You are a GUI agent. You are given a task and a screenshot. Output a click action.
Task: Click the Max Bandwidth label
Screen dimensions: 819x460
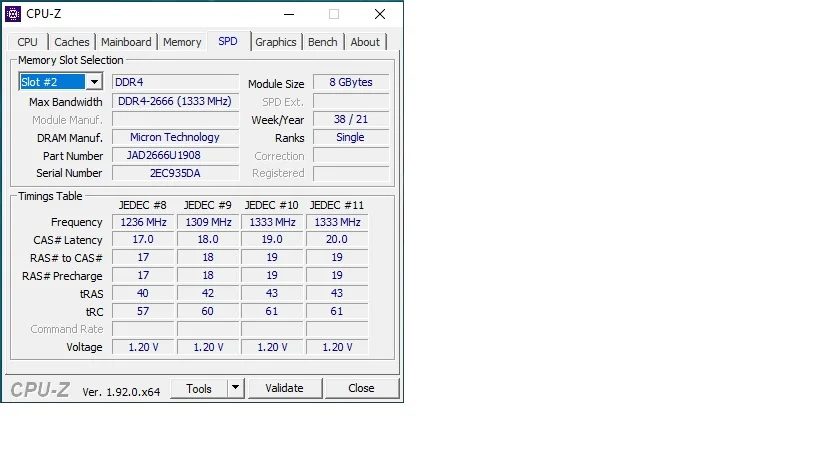point(66,102)
